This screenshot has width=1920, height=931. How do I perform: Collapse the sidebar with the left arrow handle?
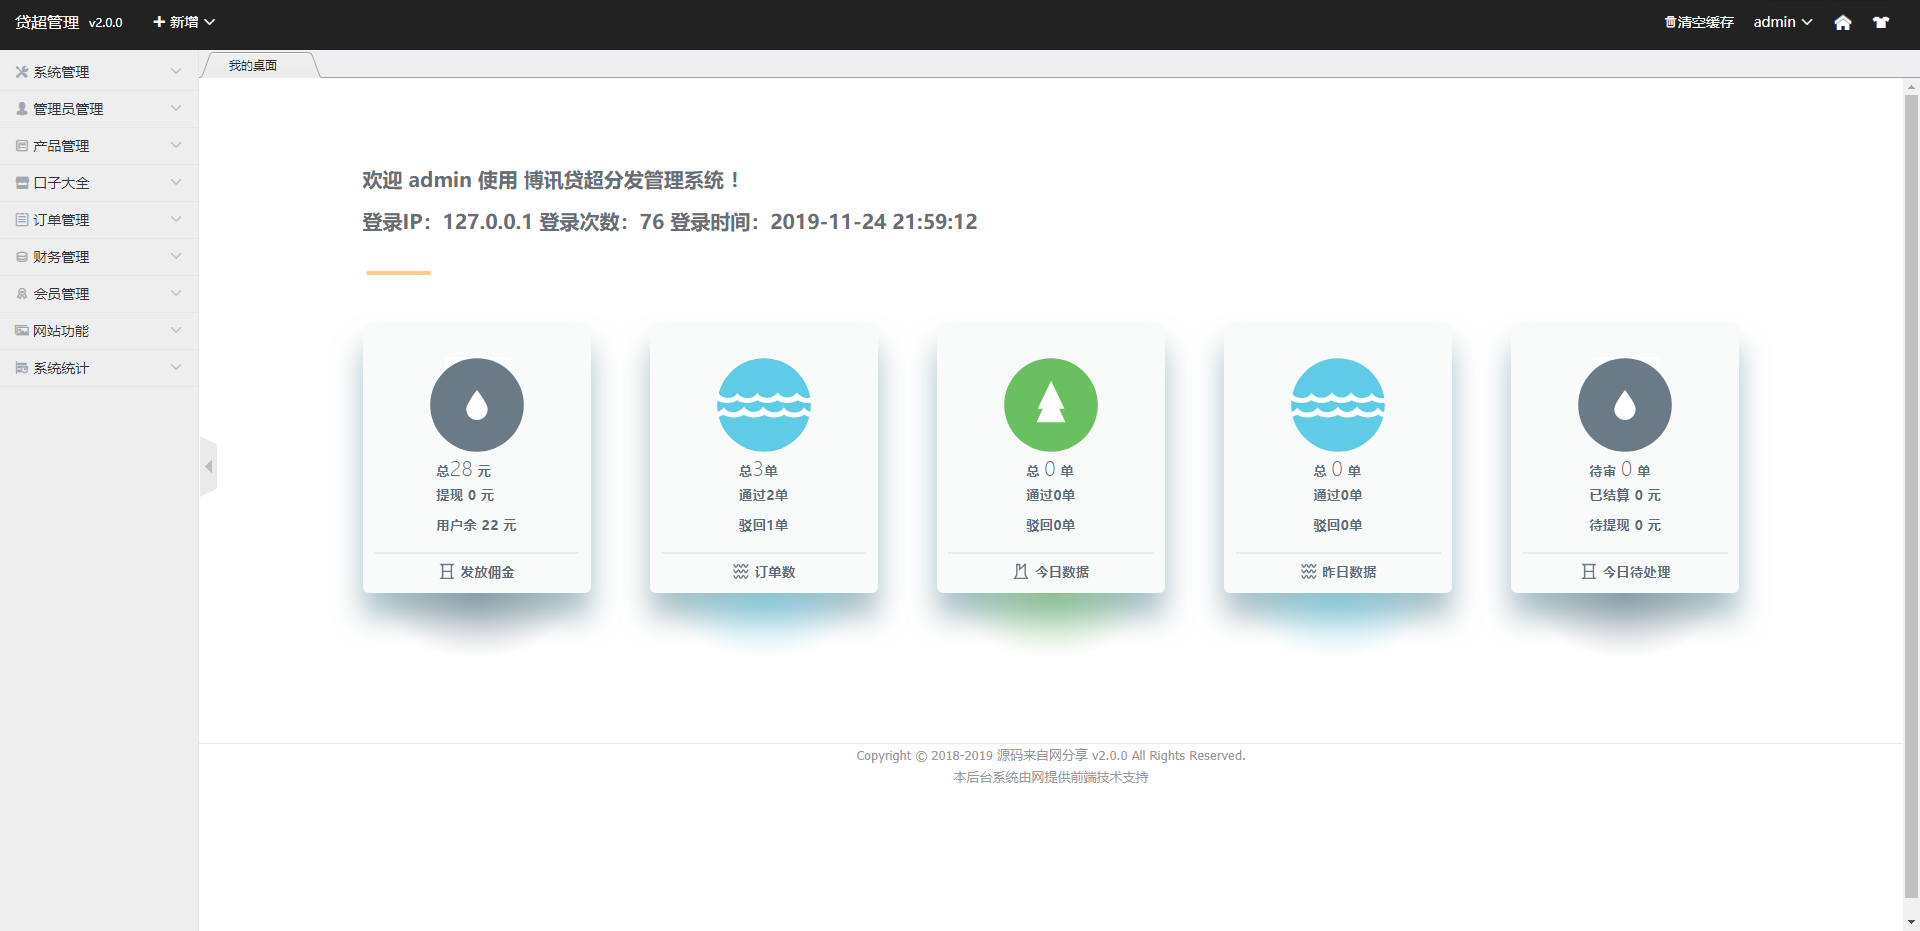(x=208, y=467)
